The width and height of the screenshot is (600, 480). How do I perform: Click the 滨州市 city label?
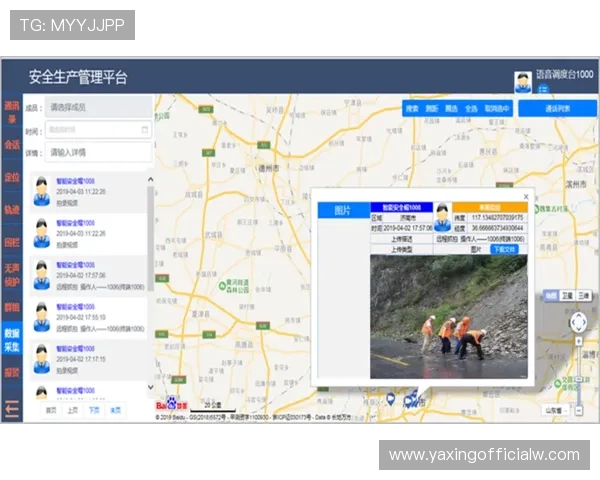click(576, 184)
